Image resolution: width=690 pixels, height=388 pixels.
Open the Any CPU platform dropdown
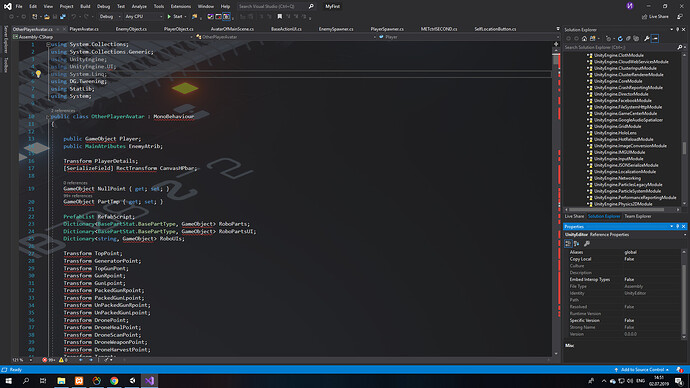[143, 17]
